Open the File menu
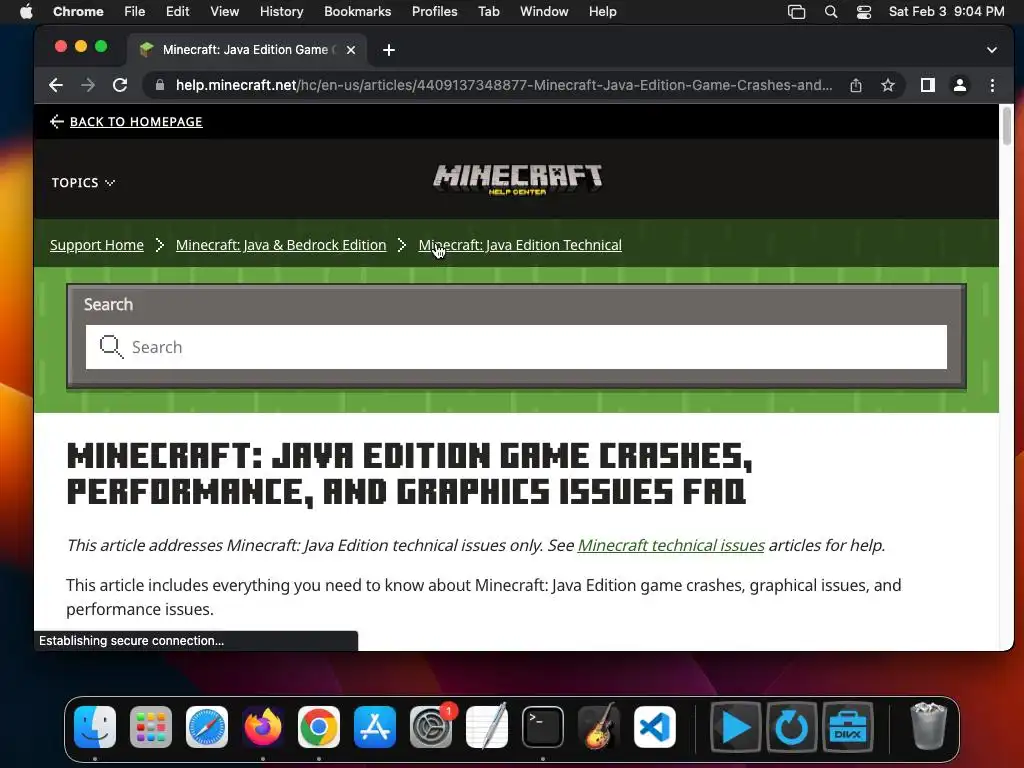This screenshot has height=768, width=1024. [x=135, y=12]
